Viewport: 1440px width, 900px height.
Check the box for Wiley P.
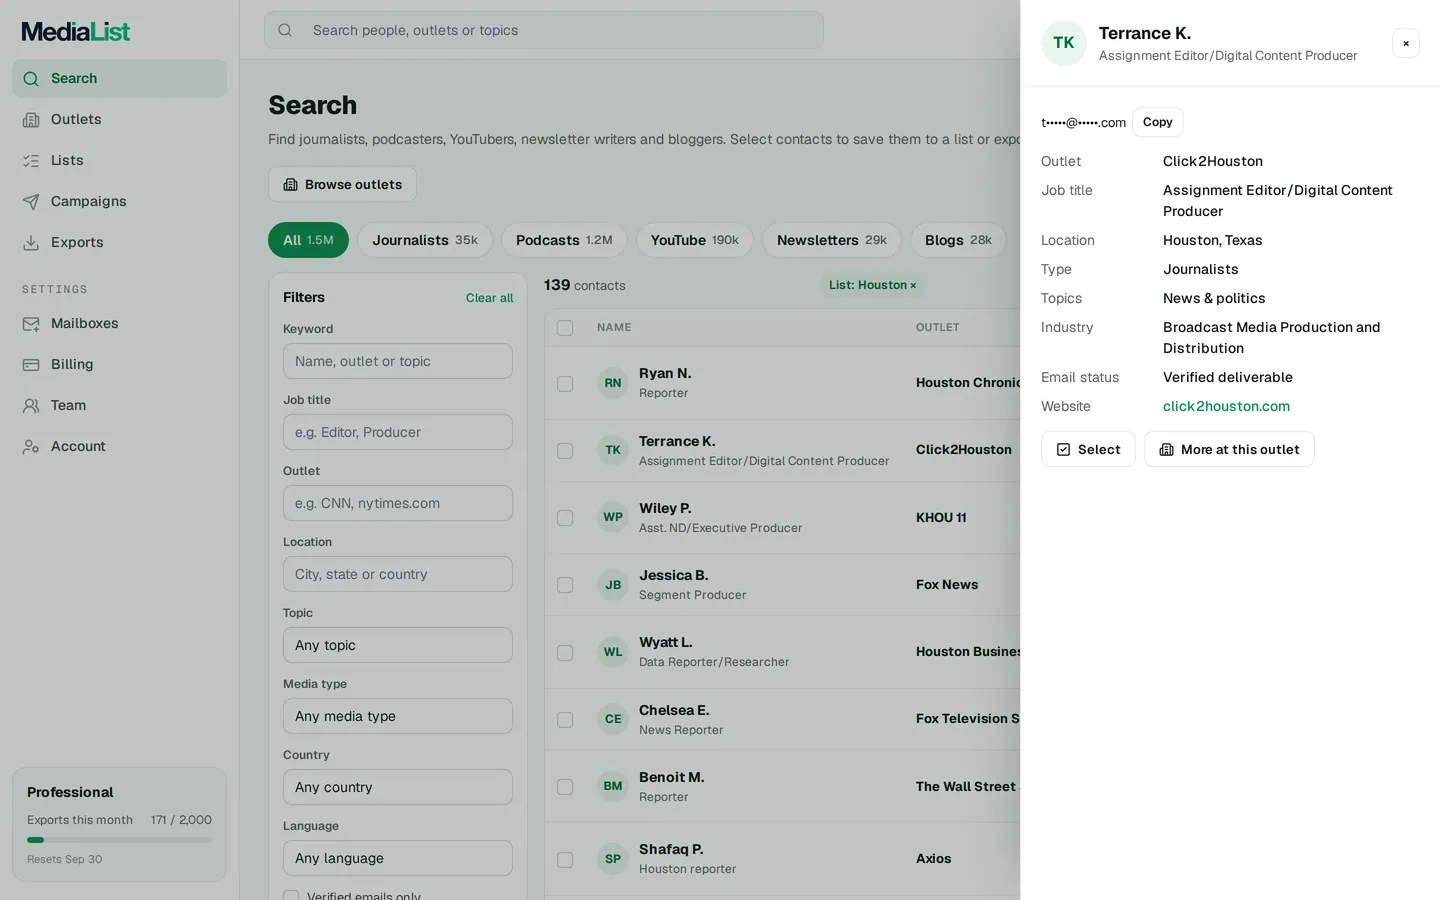point(565,518)
